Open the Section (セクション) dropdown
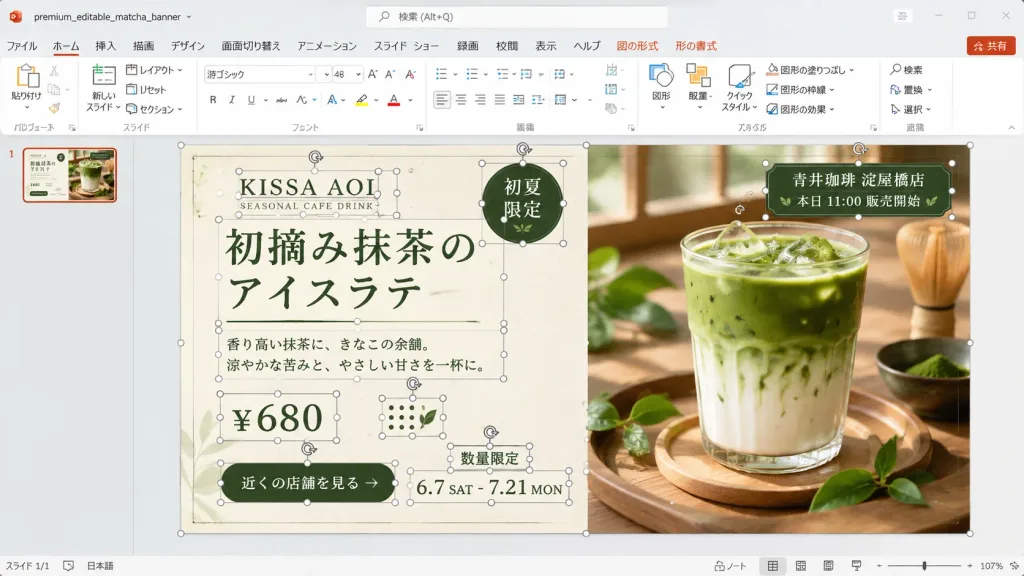This screenshot has width=1024, height=576. [154, 109]
